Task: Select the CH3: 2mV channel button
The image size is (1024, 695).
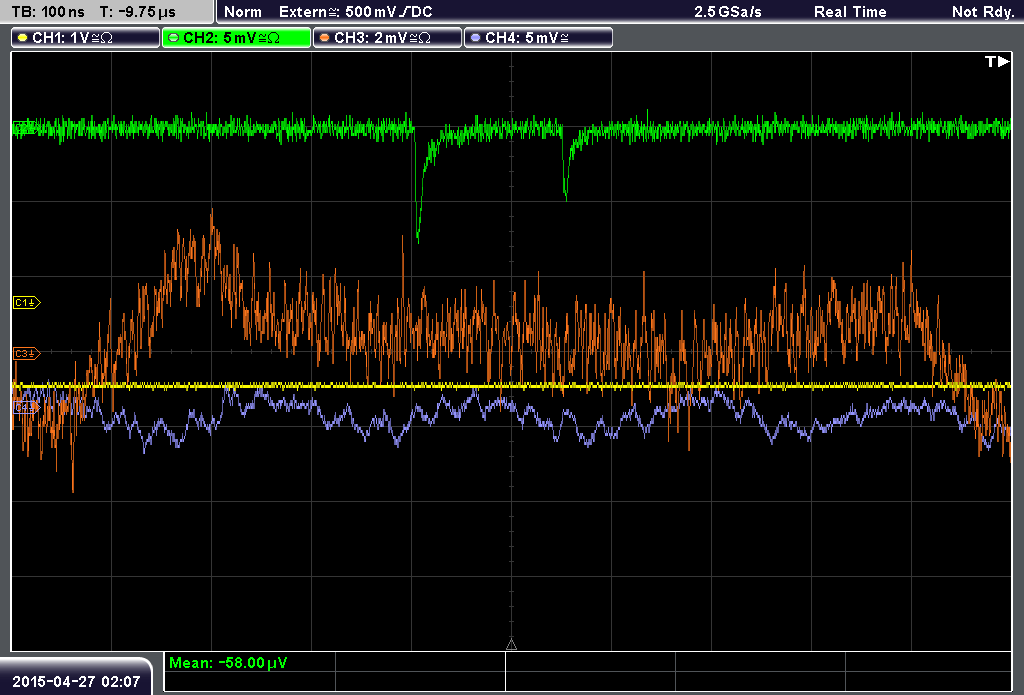Action: click(387, 38)
